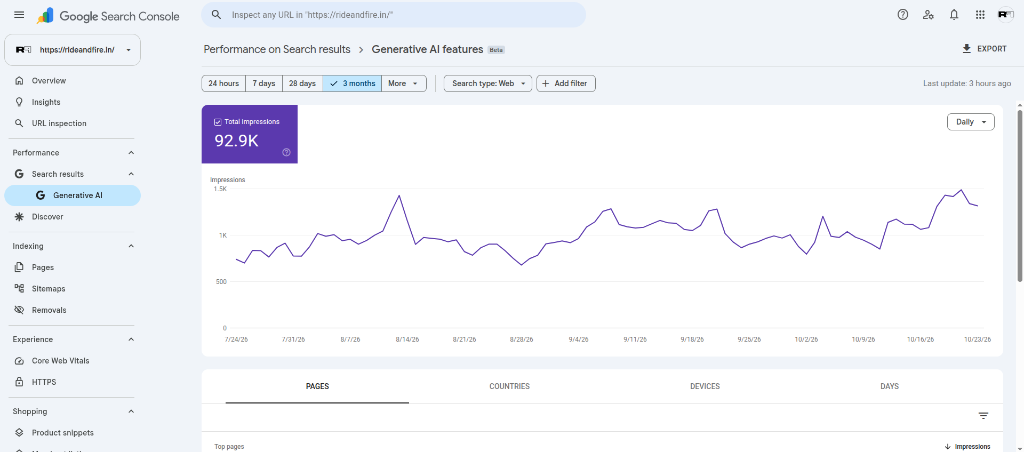Screen dimensions: 1024x452
Task: Click the Google Search Console logo
Action: (108, 16)
